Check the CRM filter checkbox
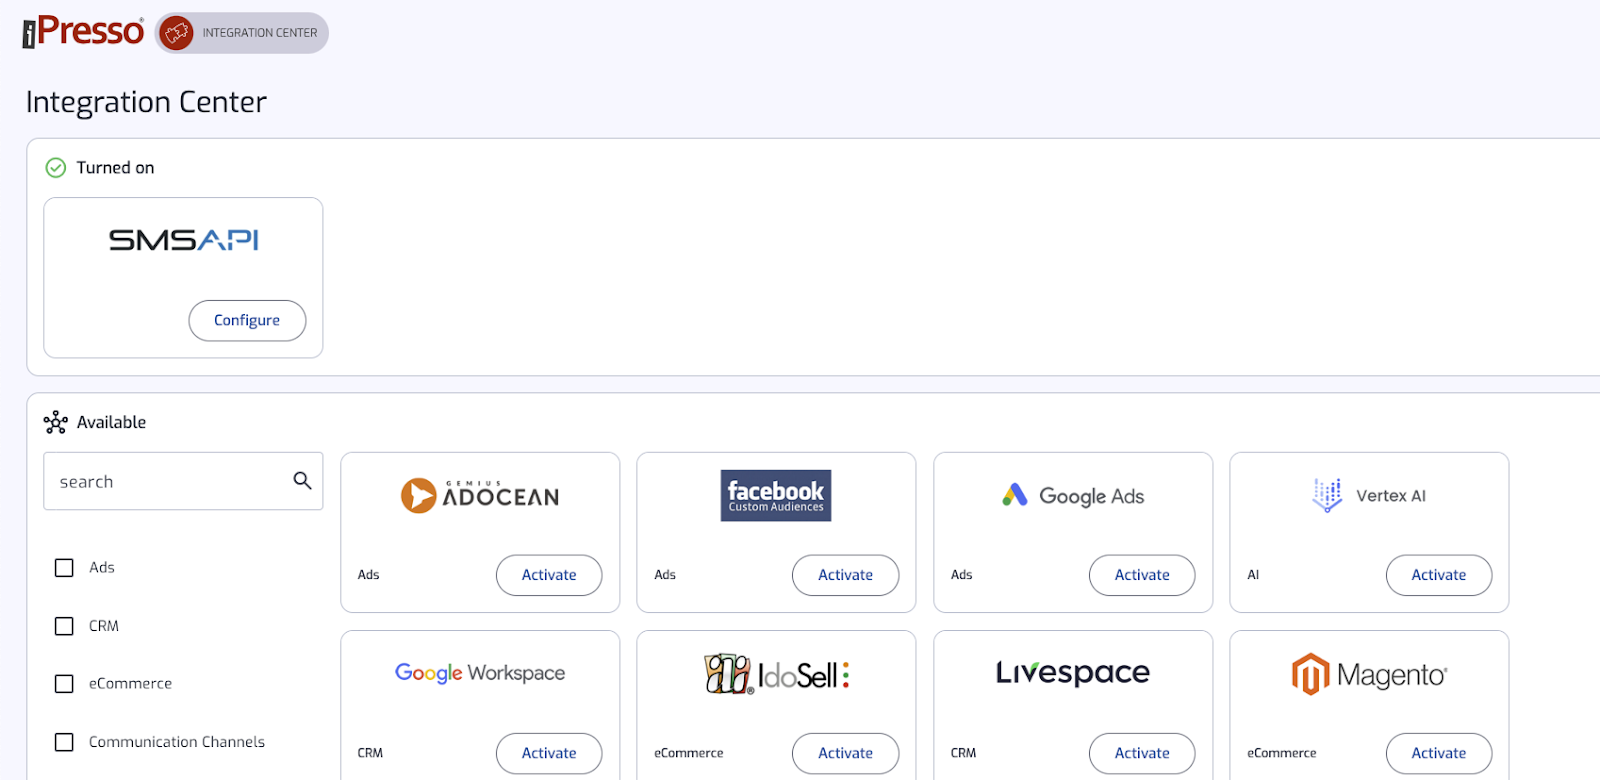 pyautogui.click(x=64, y=626)
